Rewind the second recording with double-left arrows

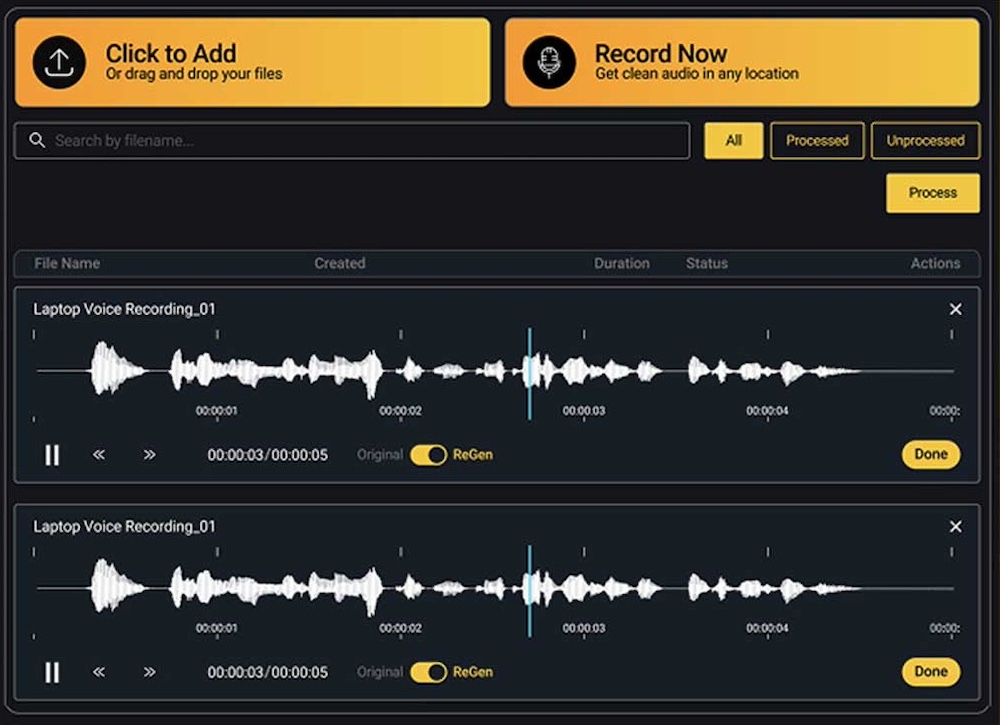click(99, 672)
